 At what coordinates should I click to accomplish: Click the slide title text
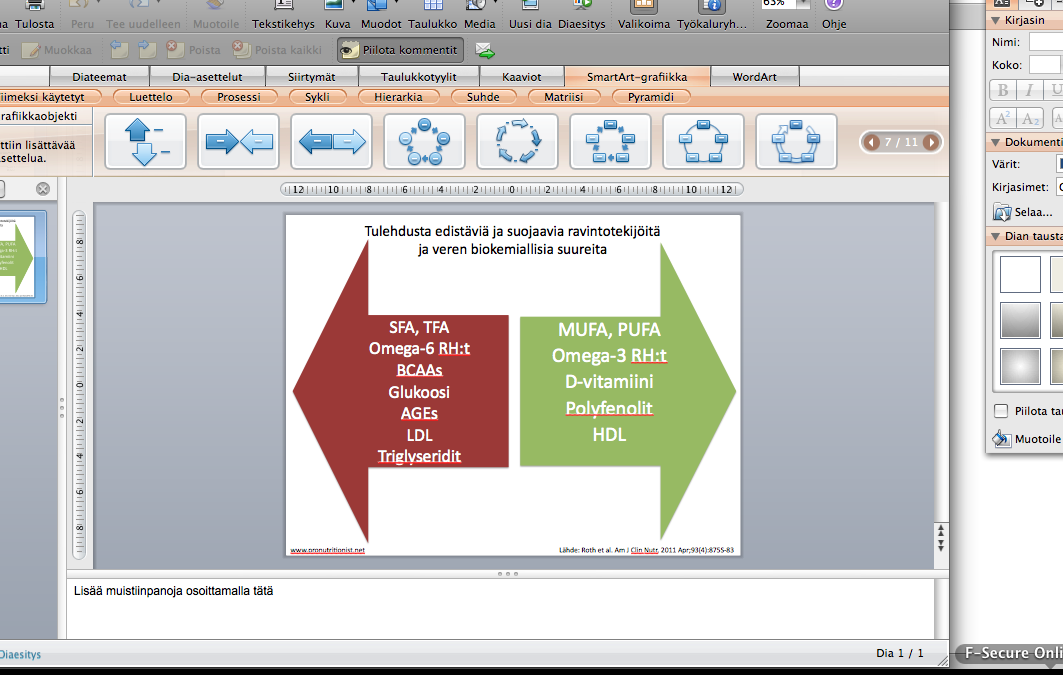(512, 240)
